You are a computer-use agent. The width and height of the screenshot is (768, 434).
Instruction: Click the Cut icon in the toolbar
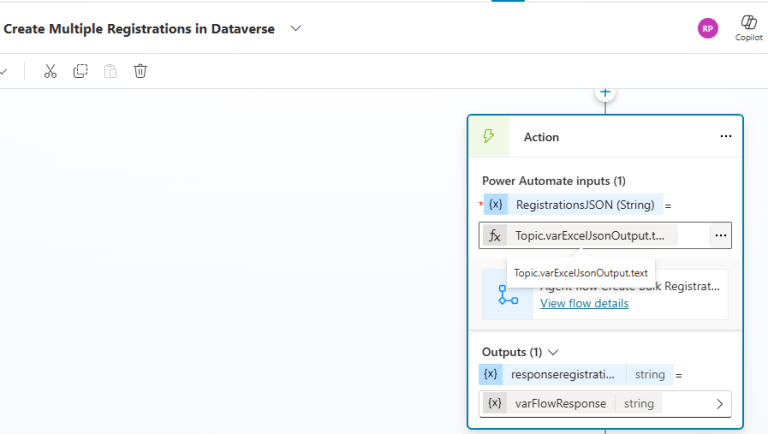click(x=50, y=71)
